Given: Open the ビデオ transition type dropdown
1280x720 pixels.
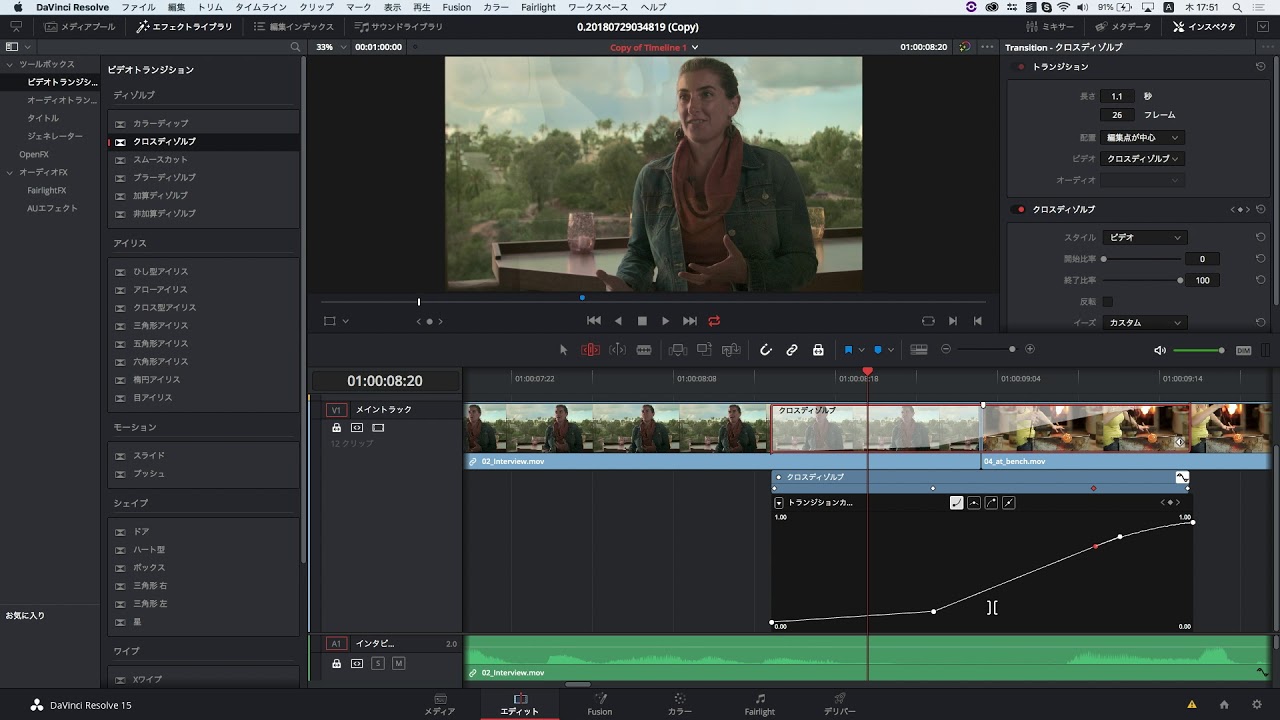Looking at the screenshot, I should click(x=1143, y=158).
